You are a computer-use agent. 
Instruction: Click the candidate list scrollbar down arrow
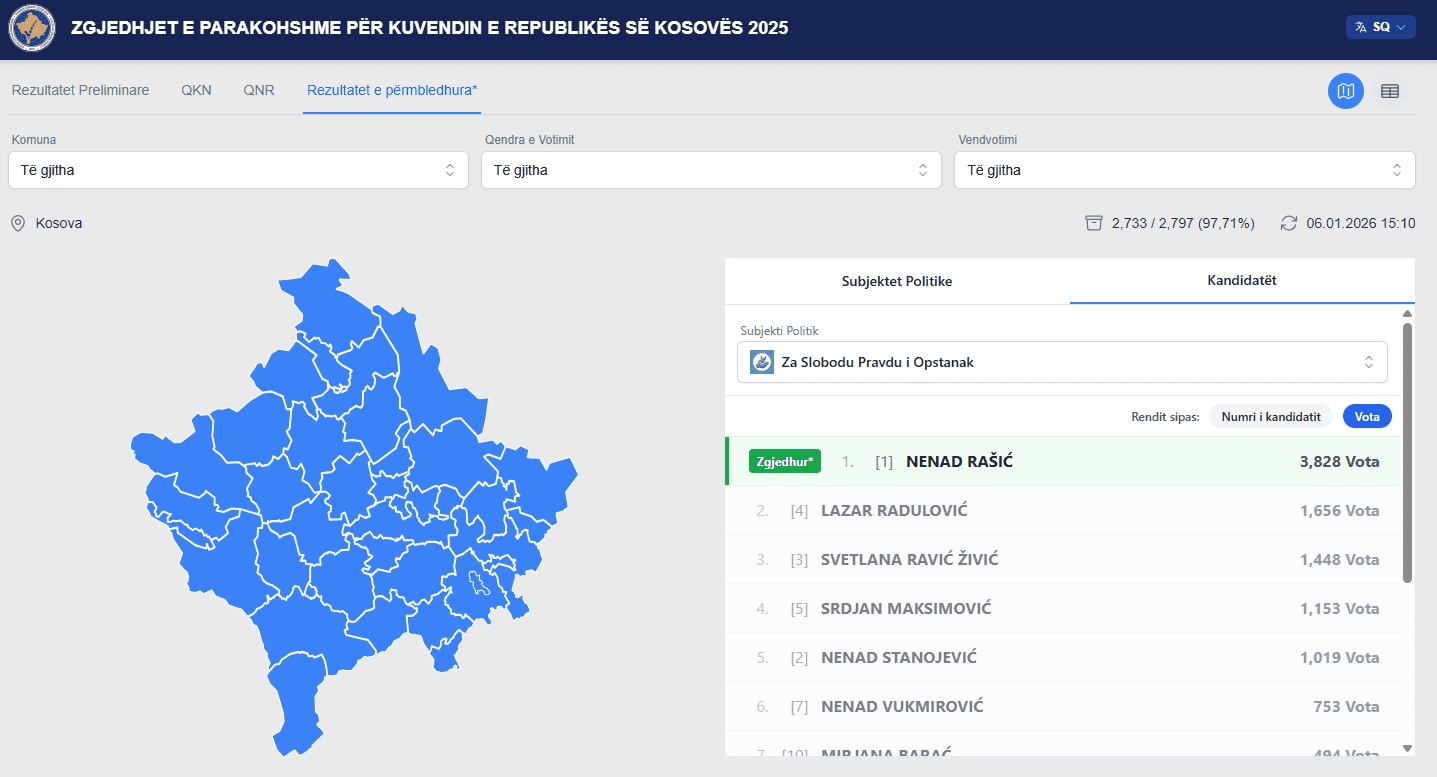[x=1407, y=748]
